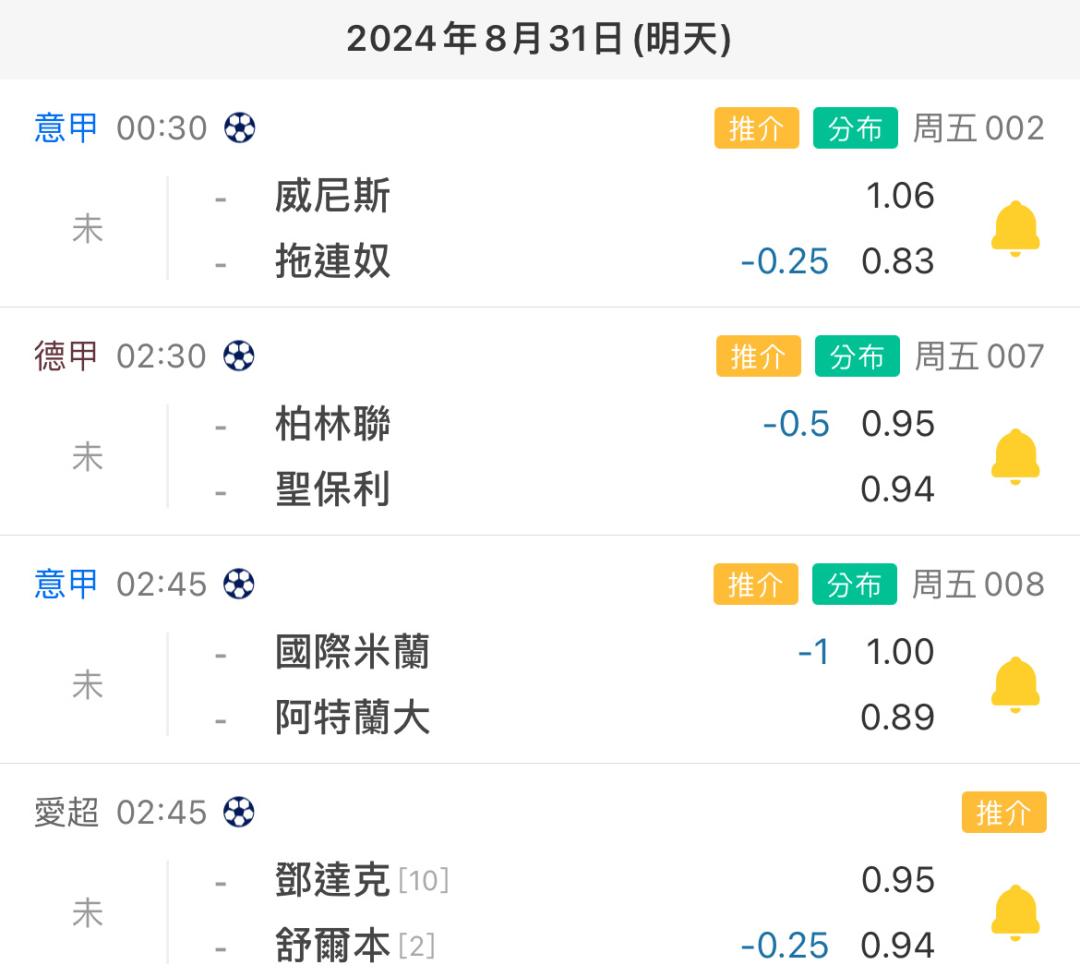Tap the soccer ball icon next to 00:30
Image resolution: width=1080 pixels, height=977 pixels.
coord(240,128)
